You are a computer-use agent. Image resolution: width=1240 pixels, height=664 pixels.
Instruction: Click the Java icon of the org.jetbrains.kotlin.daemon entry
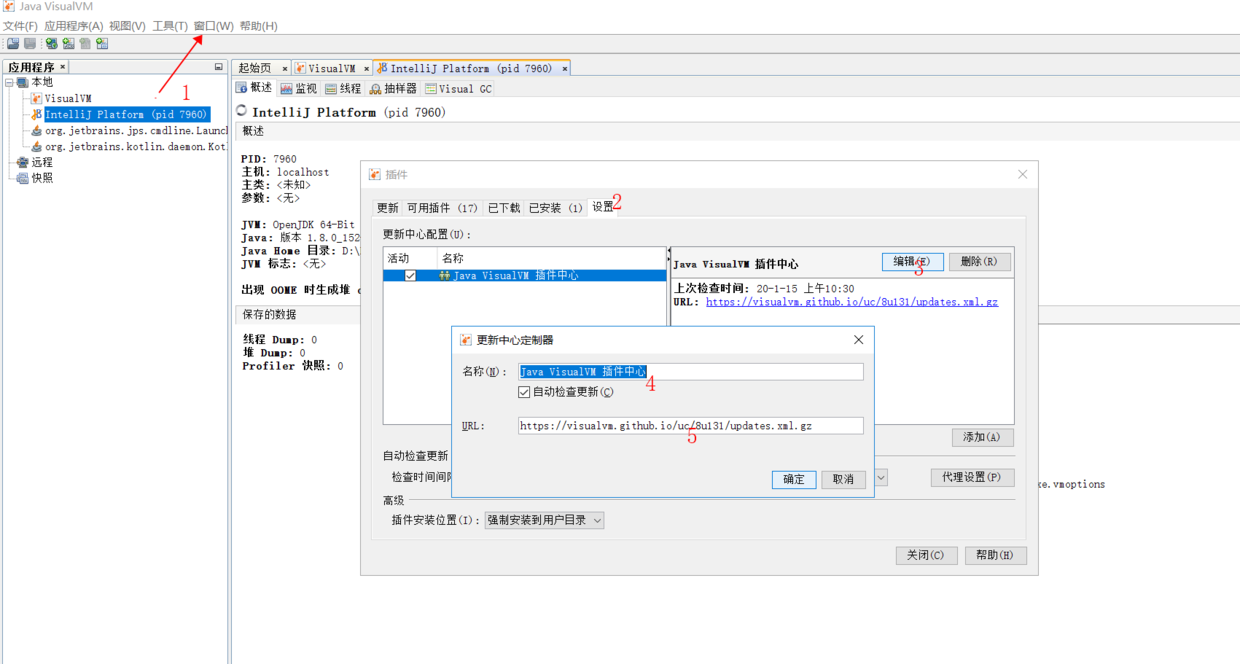(36, 146)
